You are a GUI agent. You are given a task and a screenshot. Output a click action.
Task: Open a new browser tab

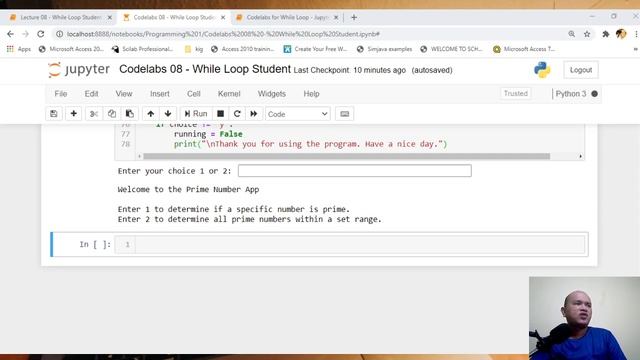[354, 18]
